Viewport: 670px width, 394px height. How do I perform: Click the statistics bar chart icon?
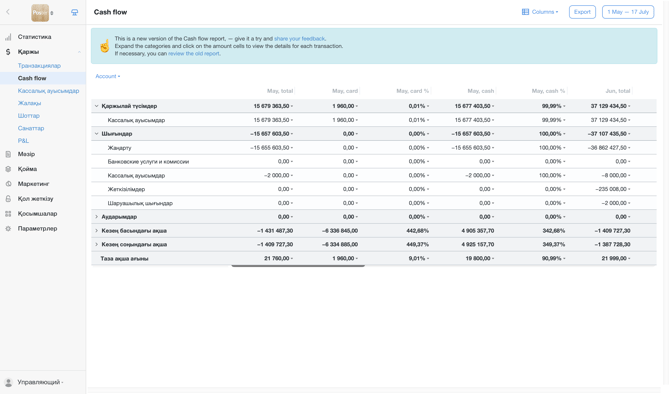(8, 37)
